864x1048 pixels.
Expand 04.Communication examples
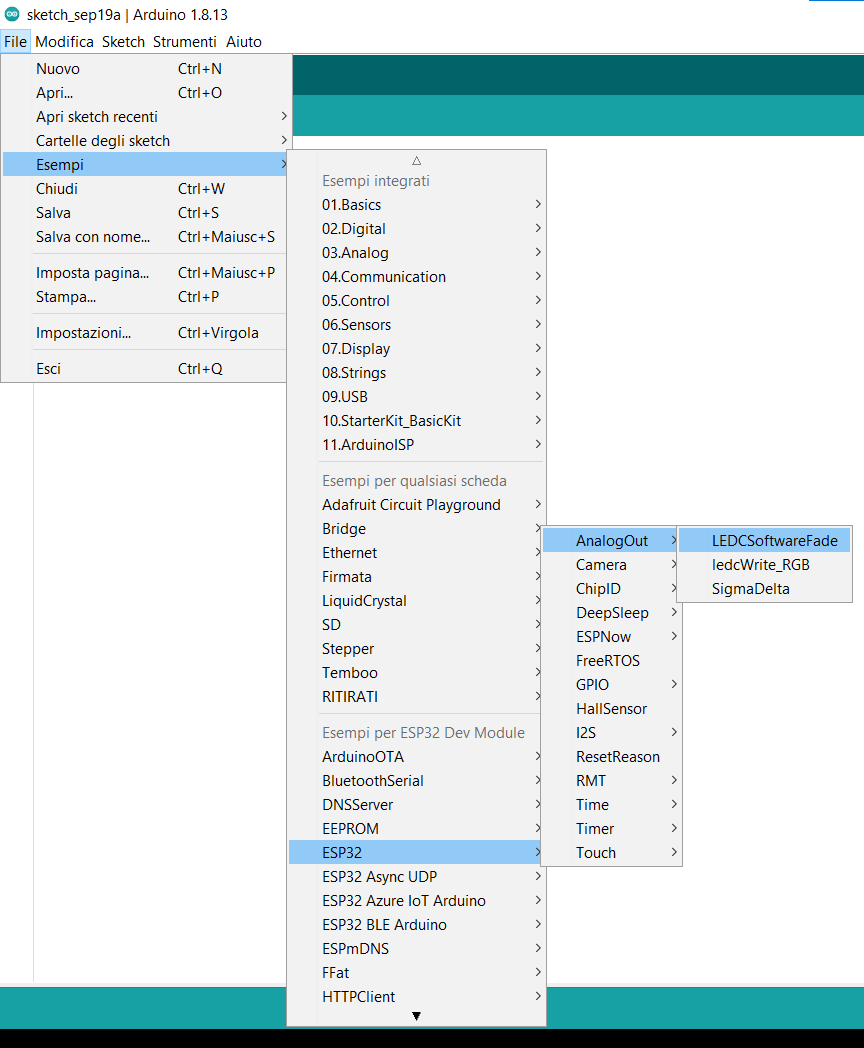416,277
